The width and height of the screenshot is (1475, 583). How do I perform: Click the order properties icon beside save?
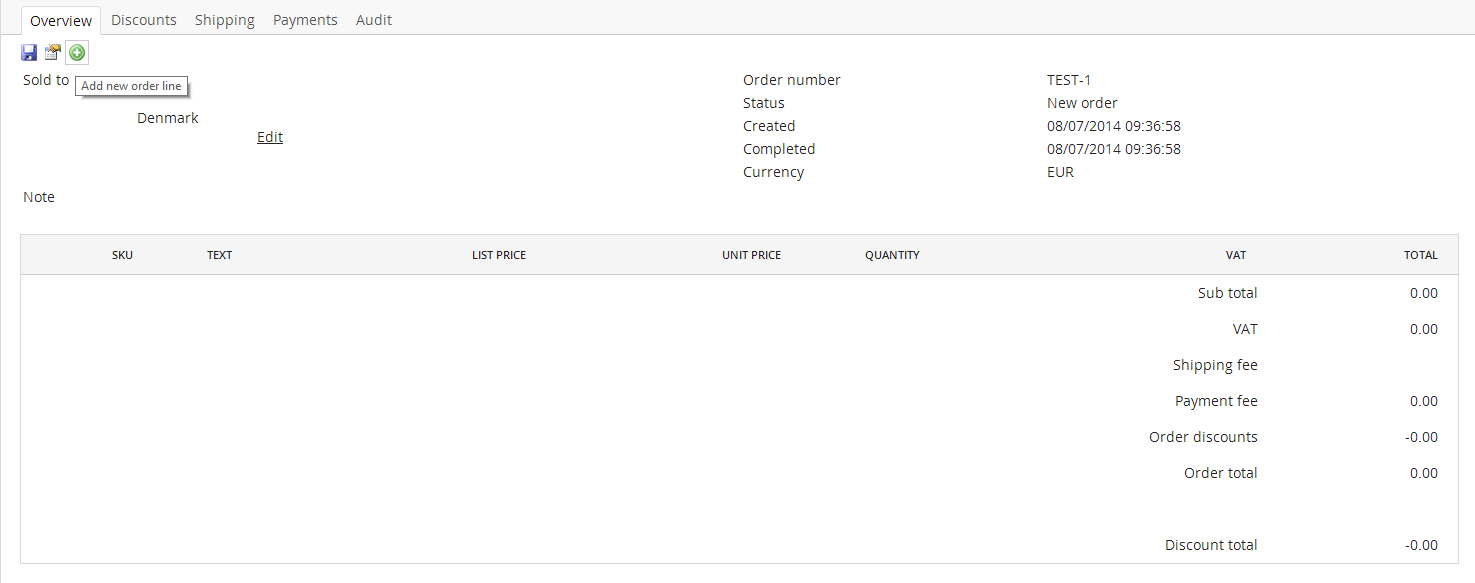click(53, 53)
